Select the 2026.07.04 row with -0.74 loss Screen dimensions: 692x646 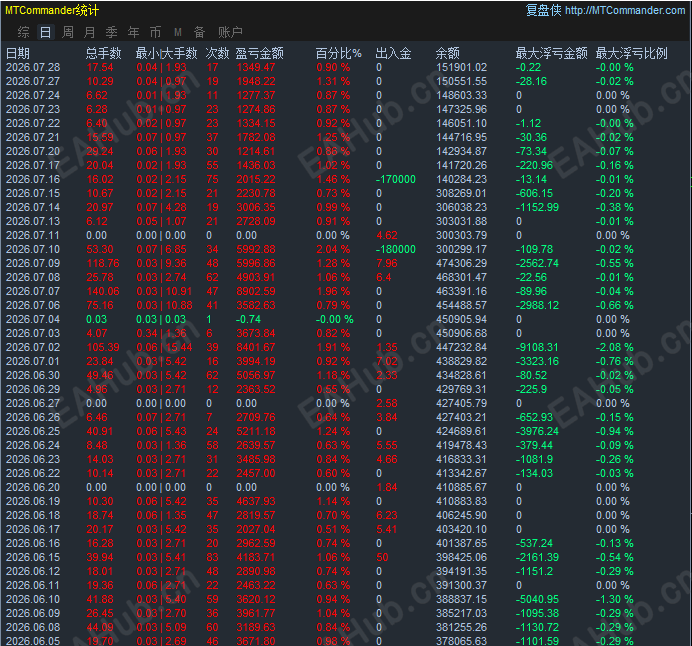tap(345, 319)
